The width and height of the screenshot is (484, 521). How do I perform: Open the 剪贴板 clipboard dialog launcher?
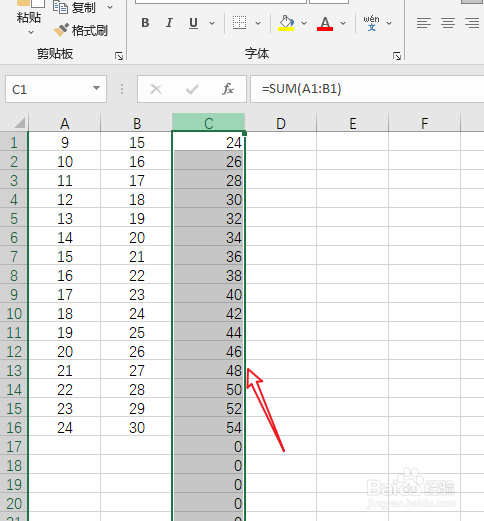point(119,56)
